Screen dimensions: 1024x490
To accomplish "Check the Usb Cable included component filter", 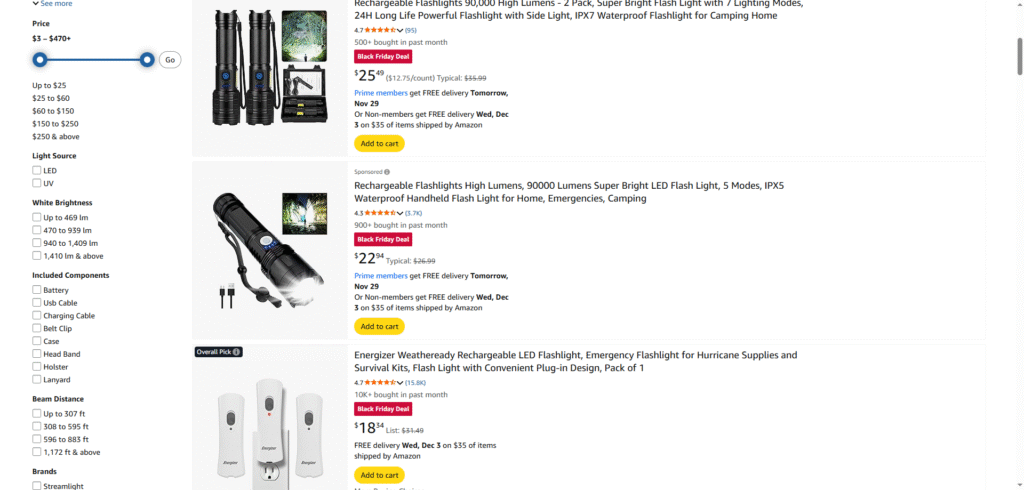I will 37,303.
